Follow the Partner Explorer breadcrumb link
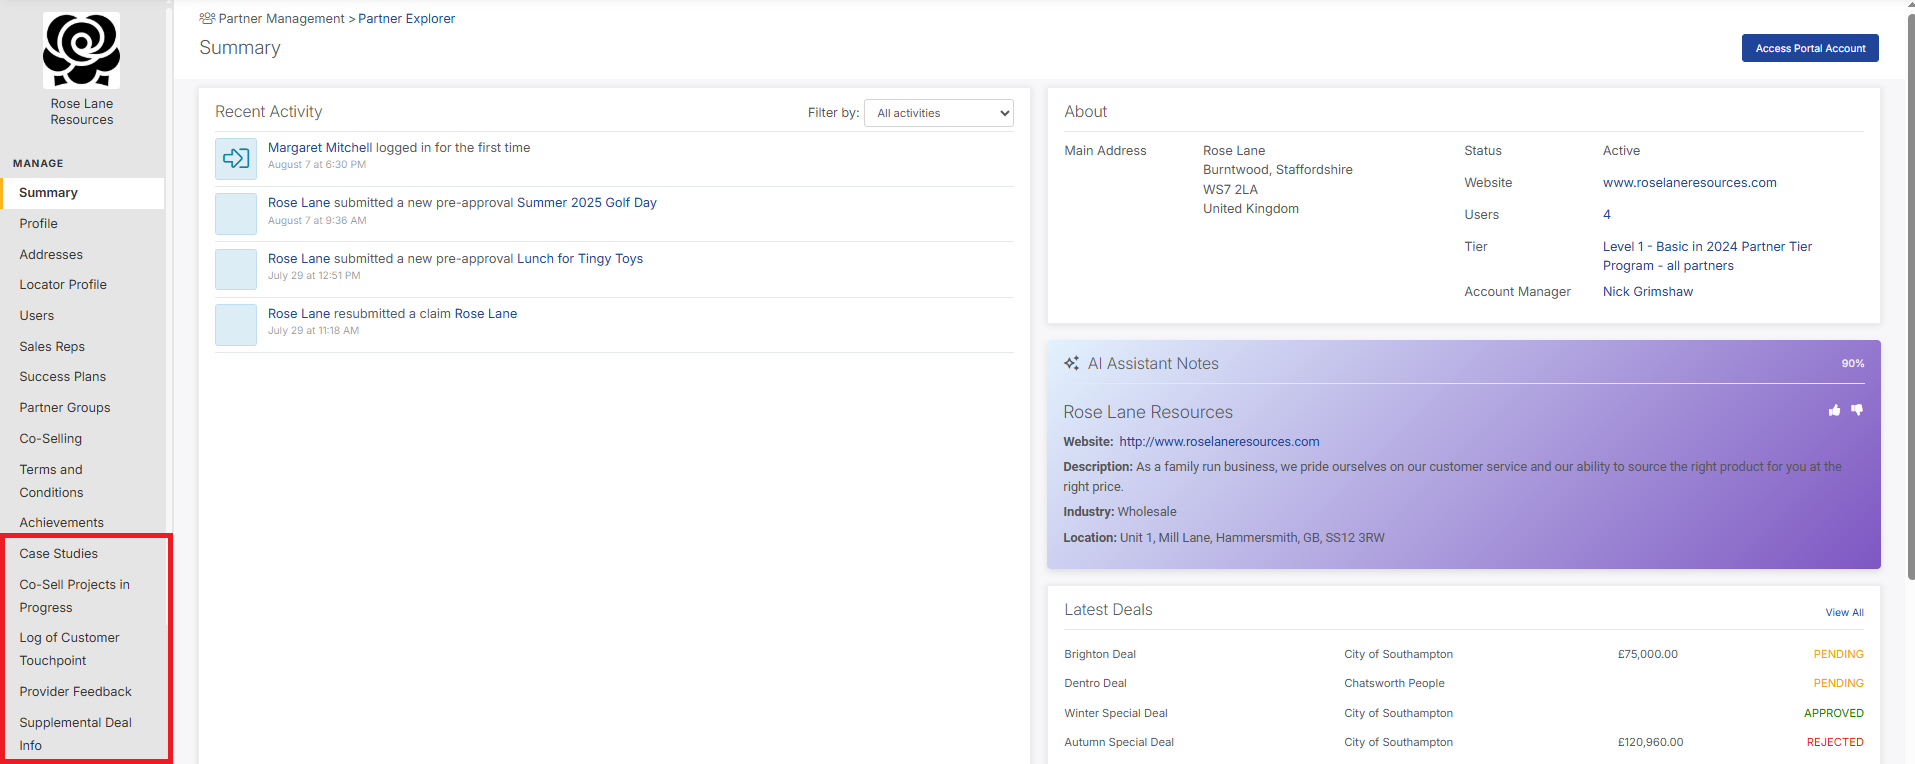Screen dimensions: 1915x764 [x=407, y=18]
